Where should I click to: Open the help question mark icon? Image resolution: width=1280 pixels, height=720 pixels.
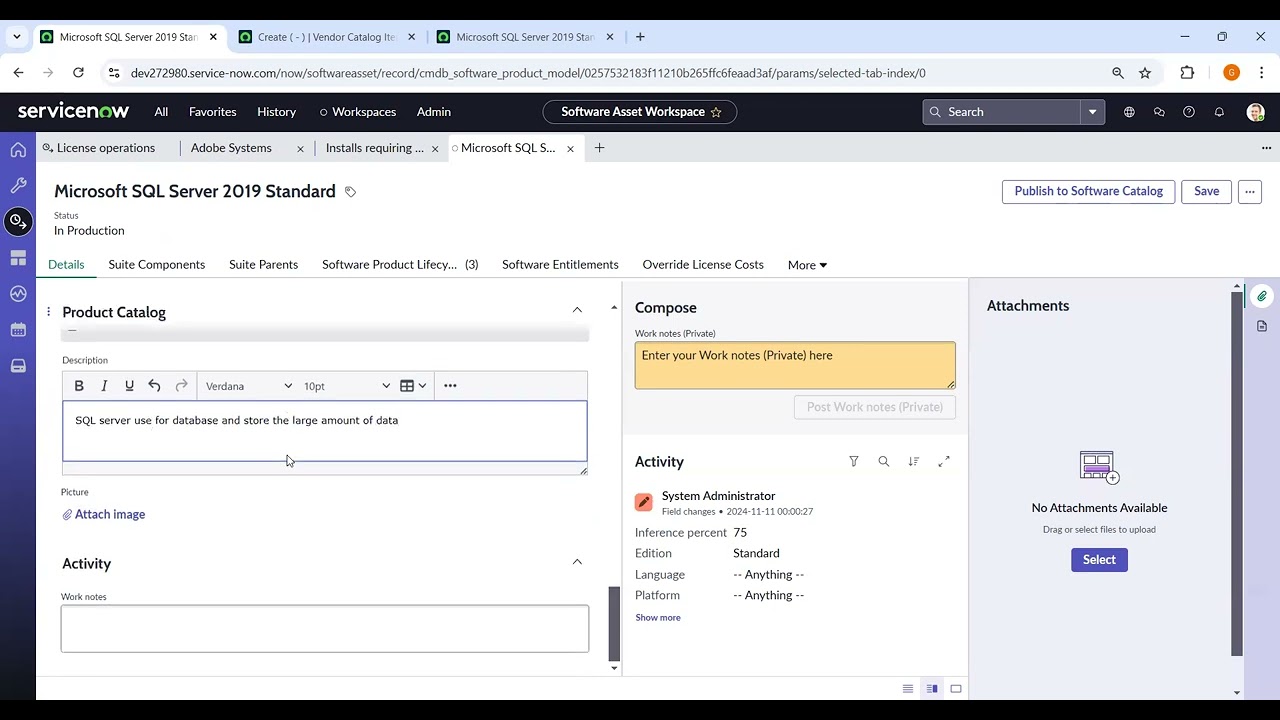tap(1189, 112)
